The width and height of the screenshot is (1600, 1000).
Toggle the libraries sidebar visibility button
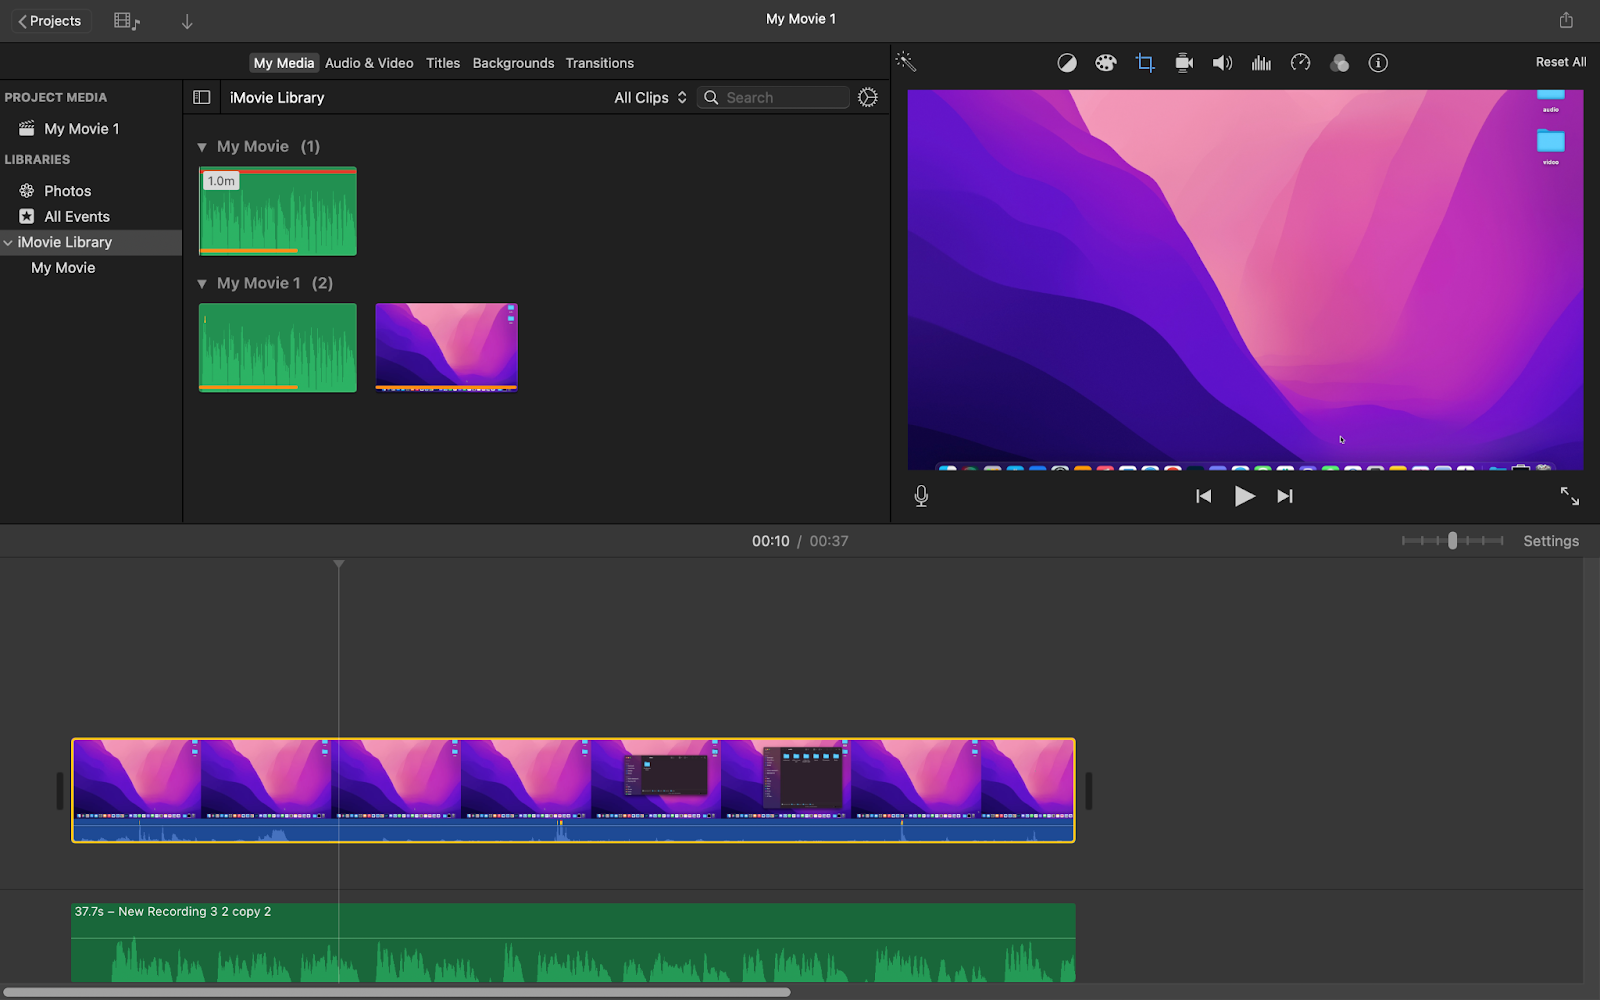201,97
